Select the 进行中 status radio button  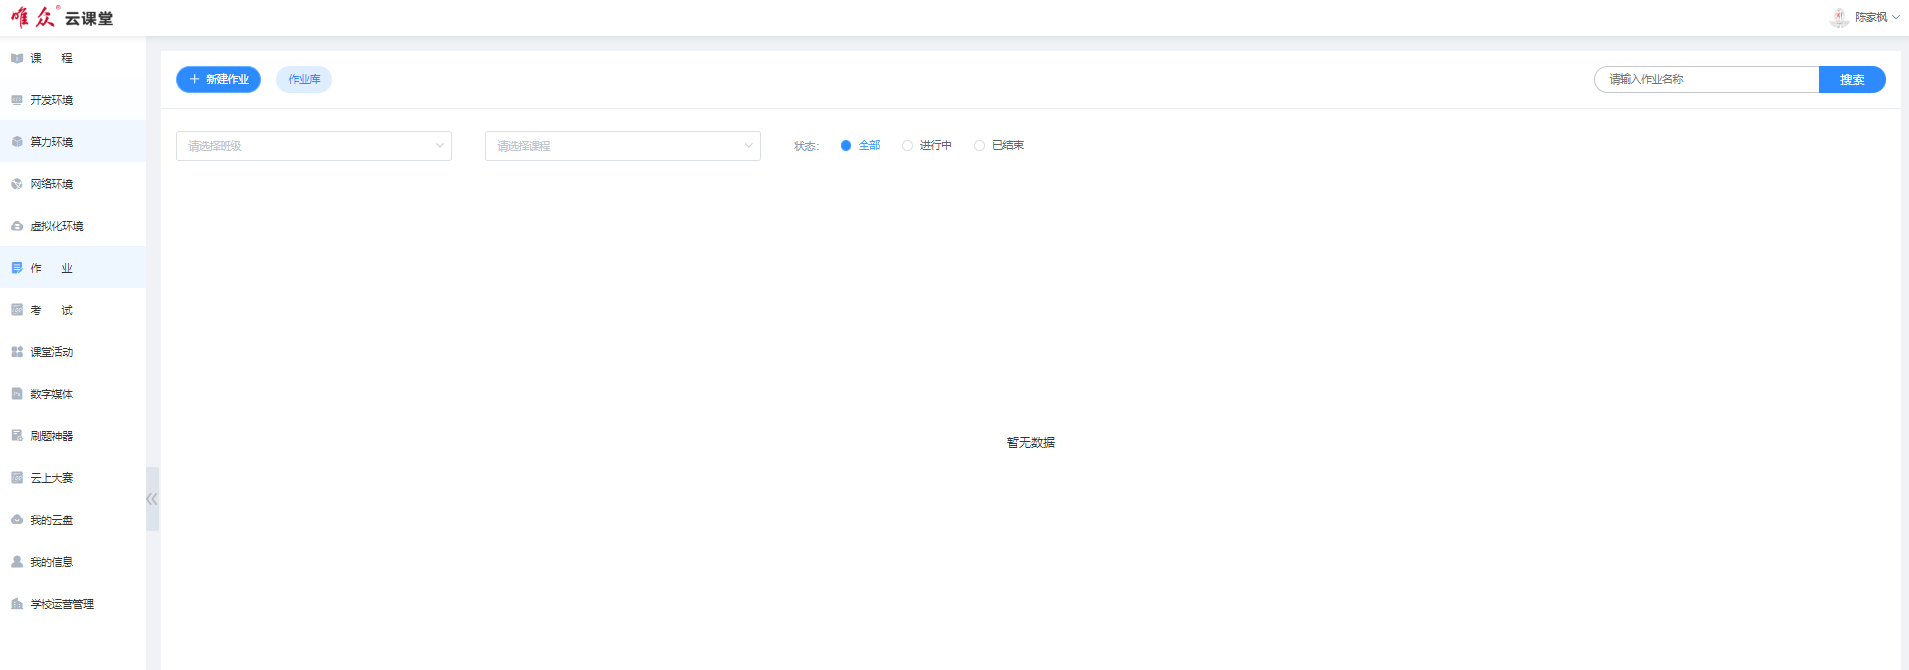pos(907,146)
